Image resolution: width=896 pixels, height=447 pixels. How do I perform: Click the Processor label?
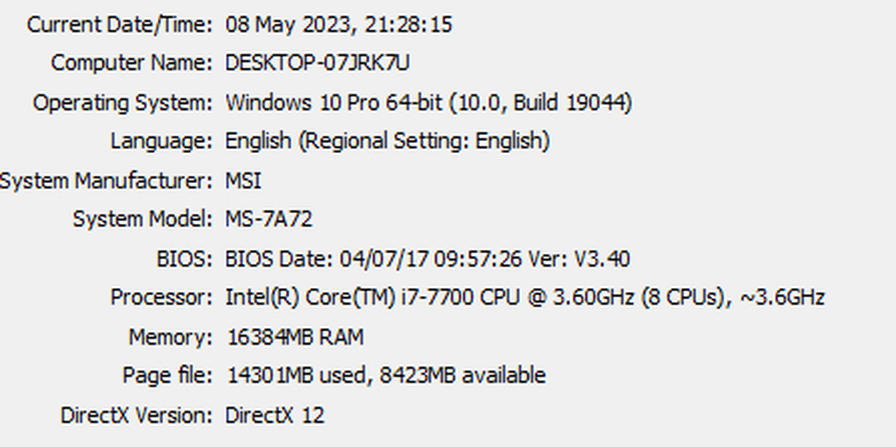click(161, 298)
